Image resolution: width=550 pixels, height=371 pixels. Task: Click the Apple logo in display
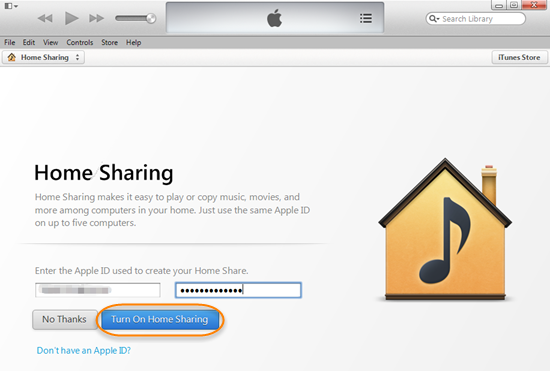[x=275, y=18]
